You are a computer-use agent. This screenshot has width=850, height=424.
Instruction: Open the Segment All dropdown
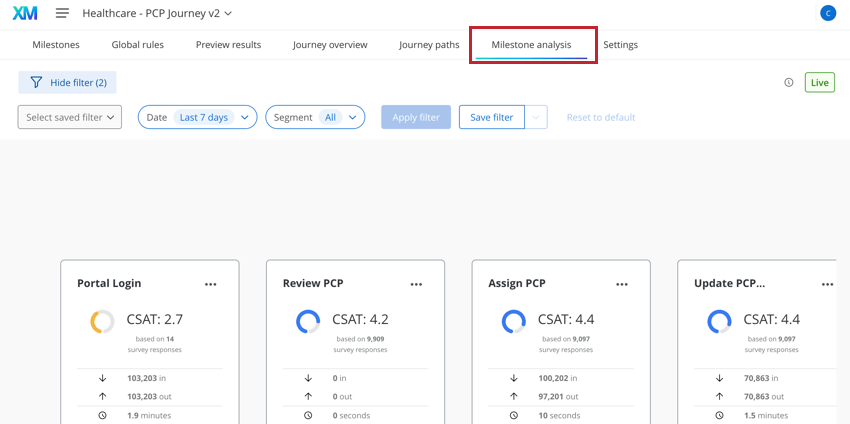pyautogui.click(x=315, y=117)
